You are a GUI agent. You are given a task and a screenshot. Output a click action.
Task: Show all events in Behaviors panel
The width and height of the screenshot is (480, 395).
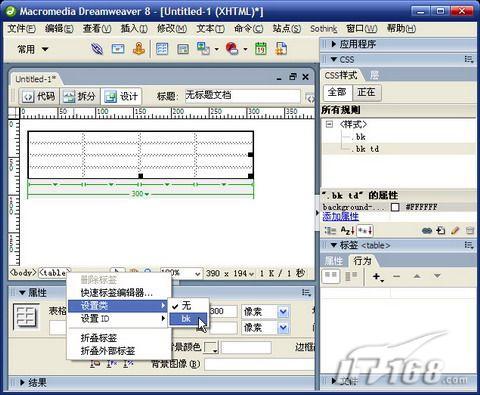tap(351, 277)
